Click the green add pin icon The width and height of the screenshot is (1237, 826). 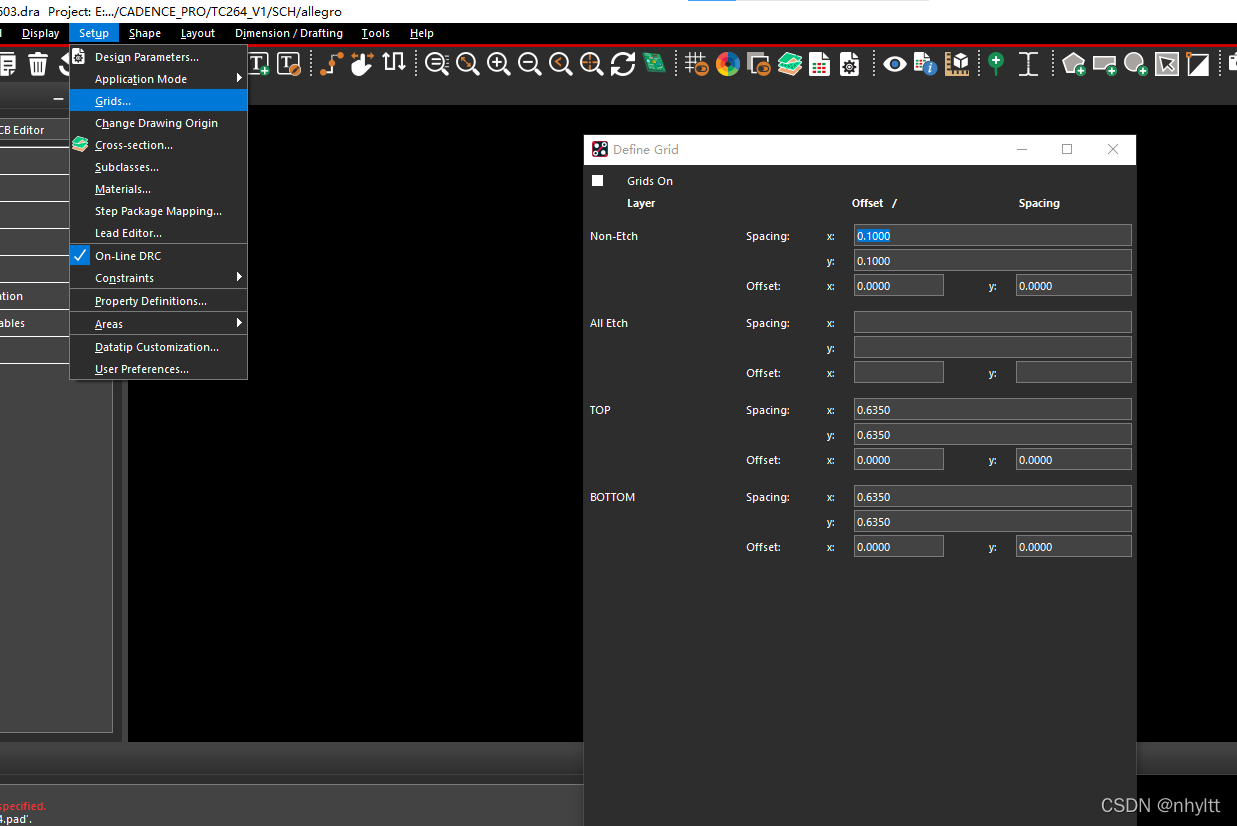[995, 64]
